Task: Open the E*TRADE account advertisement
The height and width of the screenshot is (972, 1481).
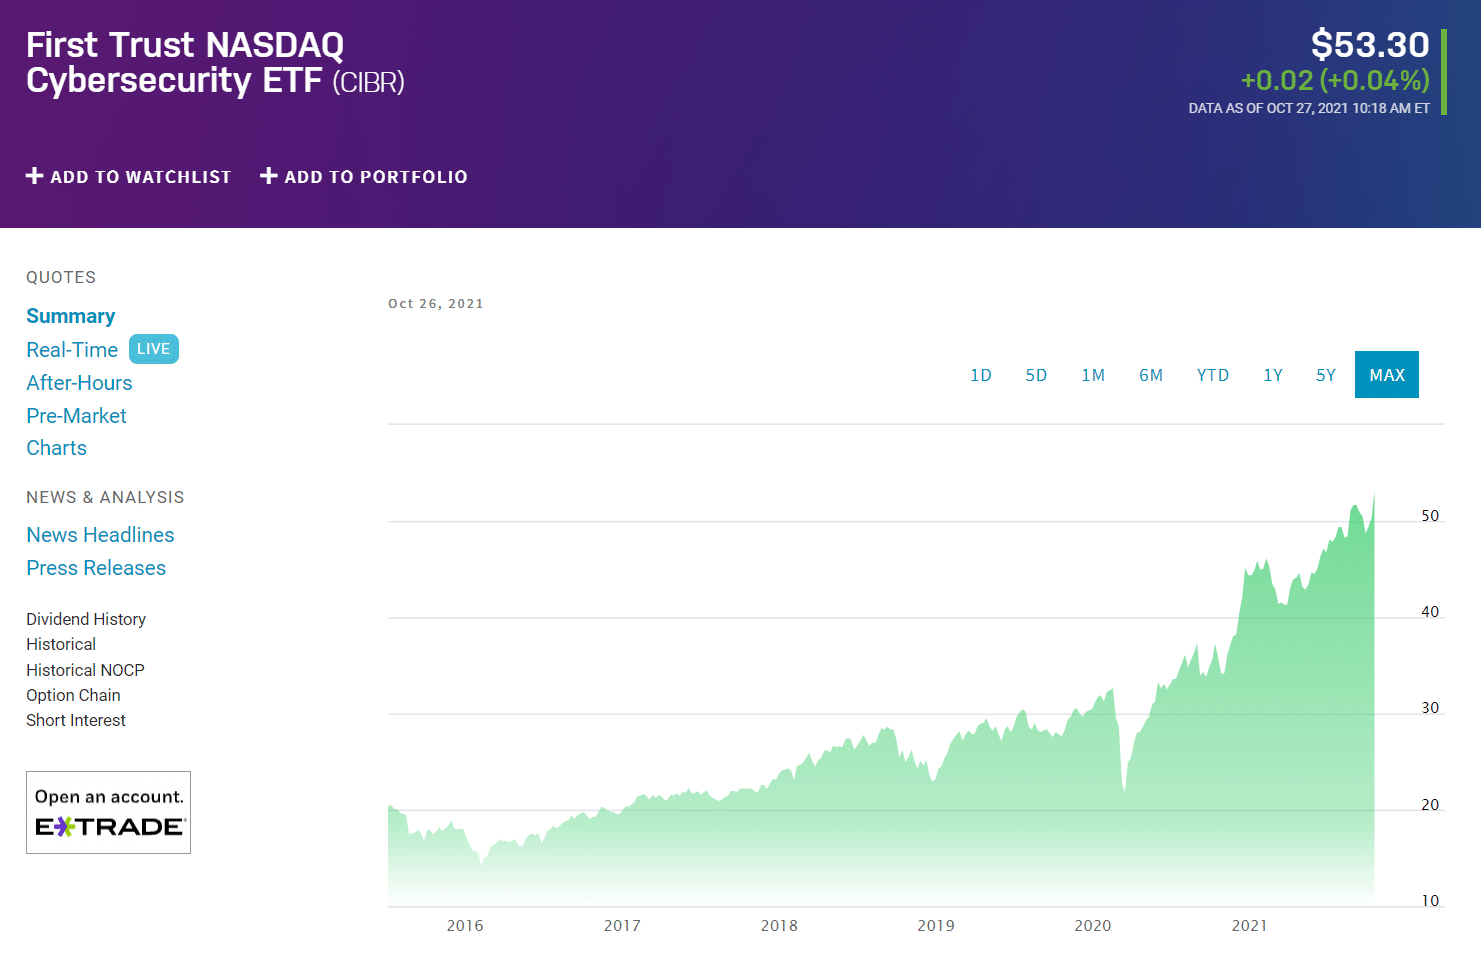Action: coord(108,812)
